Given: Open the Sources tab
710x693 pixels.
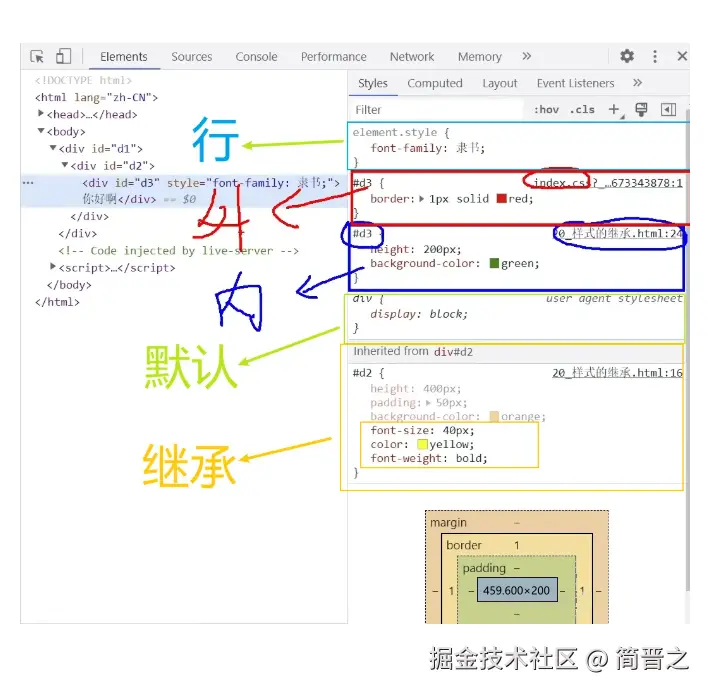Looking at the screenshot, I should coord(192,57).
